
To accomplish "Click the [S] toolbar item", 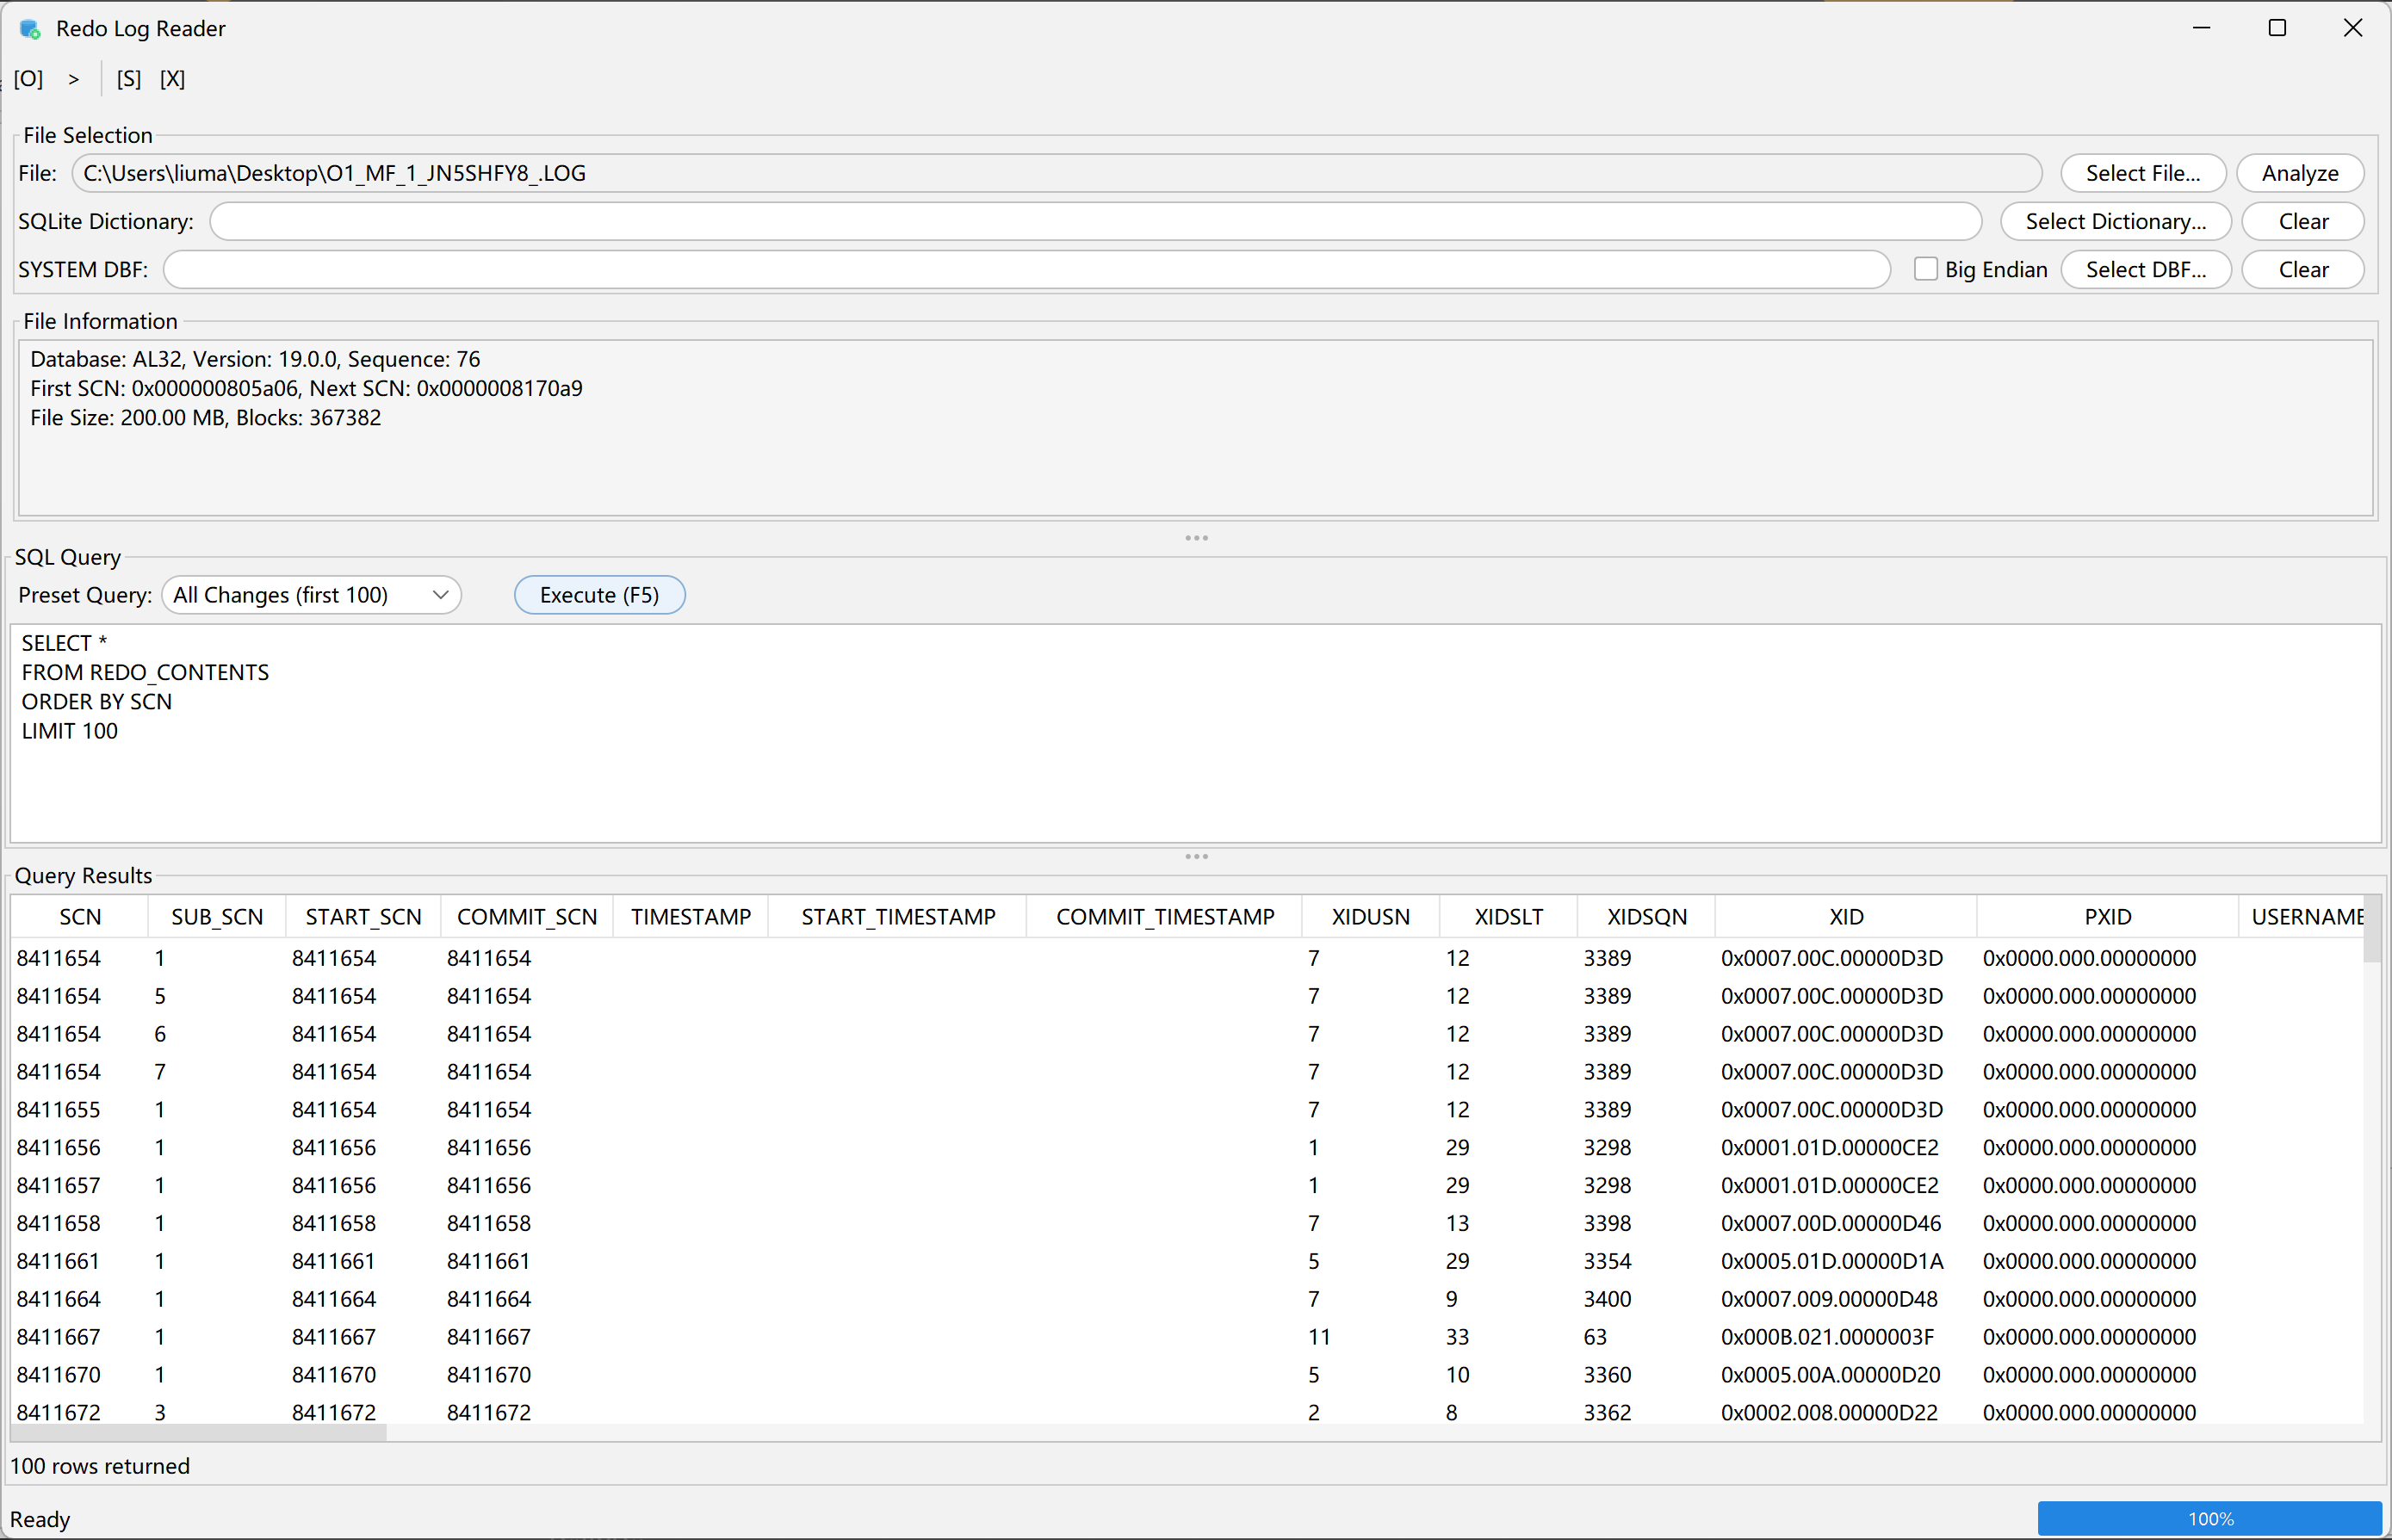I will tap(128, 79).
